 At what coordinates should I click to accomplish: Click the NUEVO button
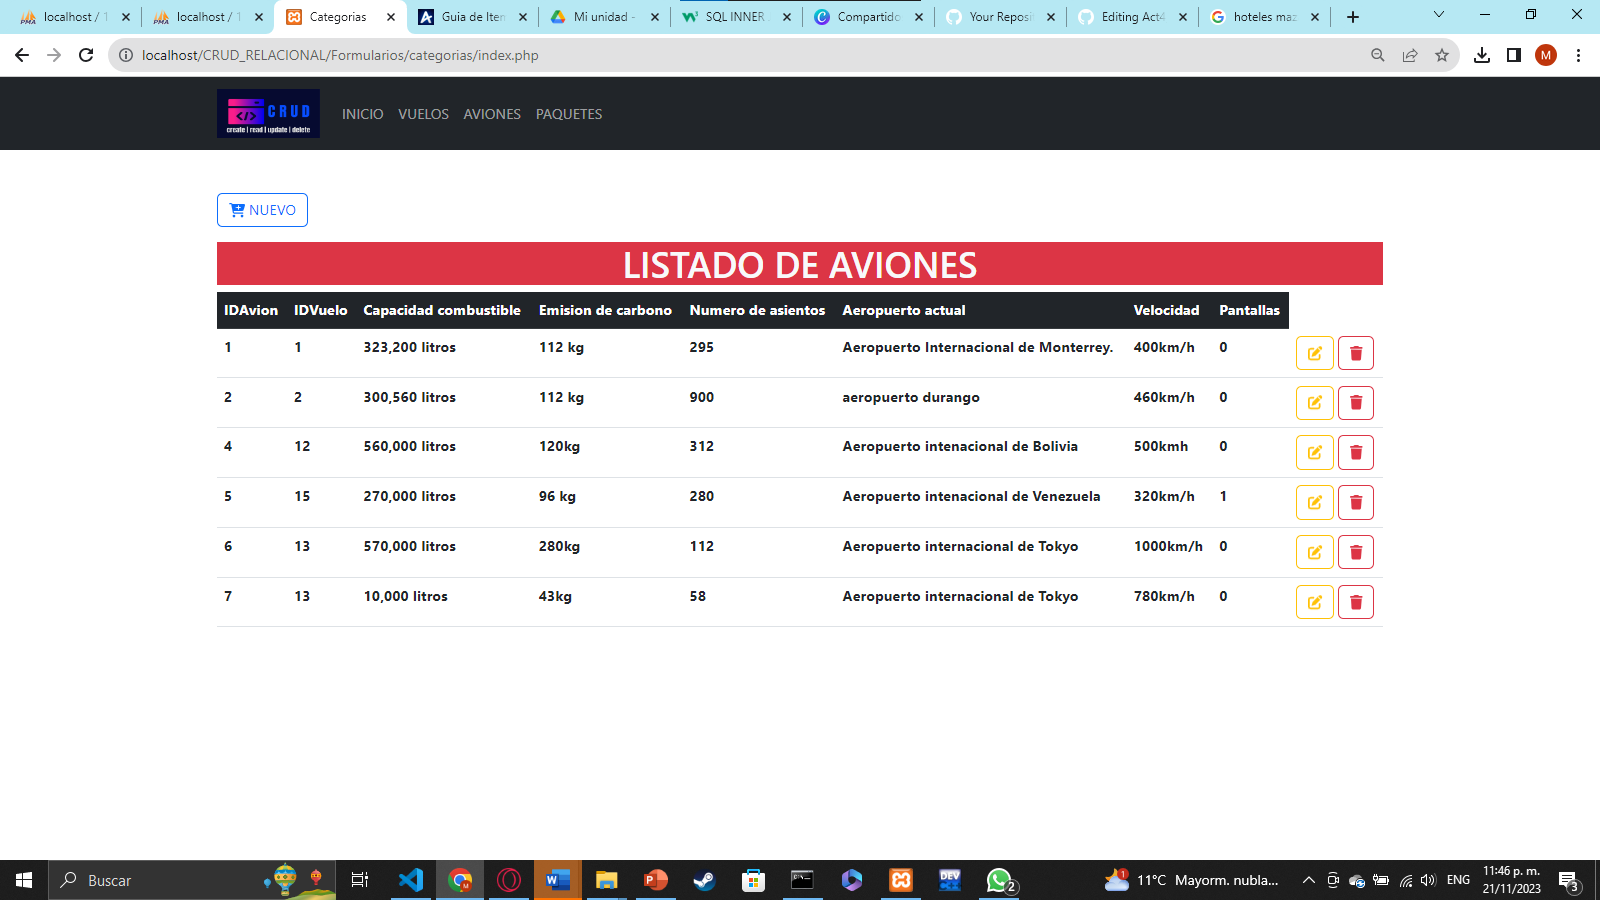click(x=262, y=210)
